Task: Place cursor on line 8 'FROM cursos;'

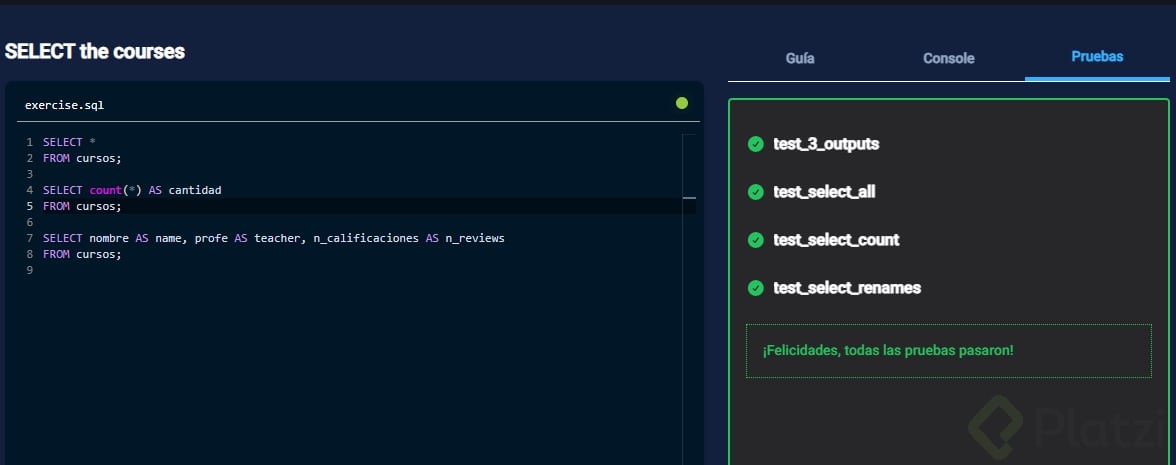Action: [x=82, y=254]
